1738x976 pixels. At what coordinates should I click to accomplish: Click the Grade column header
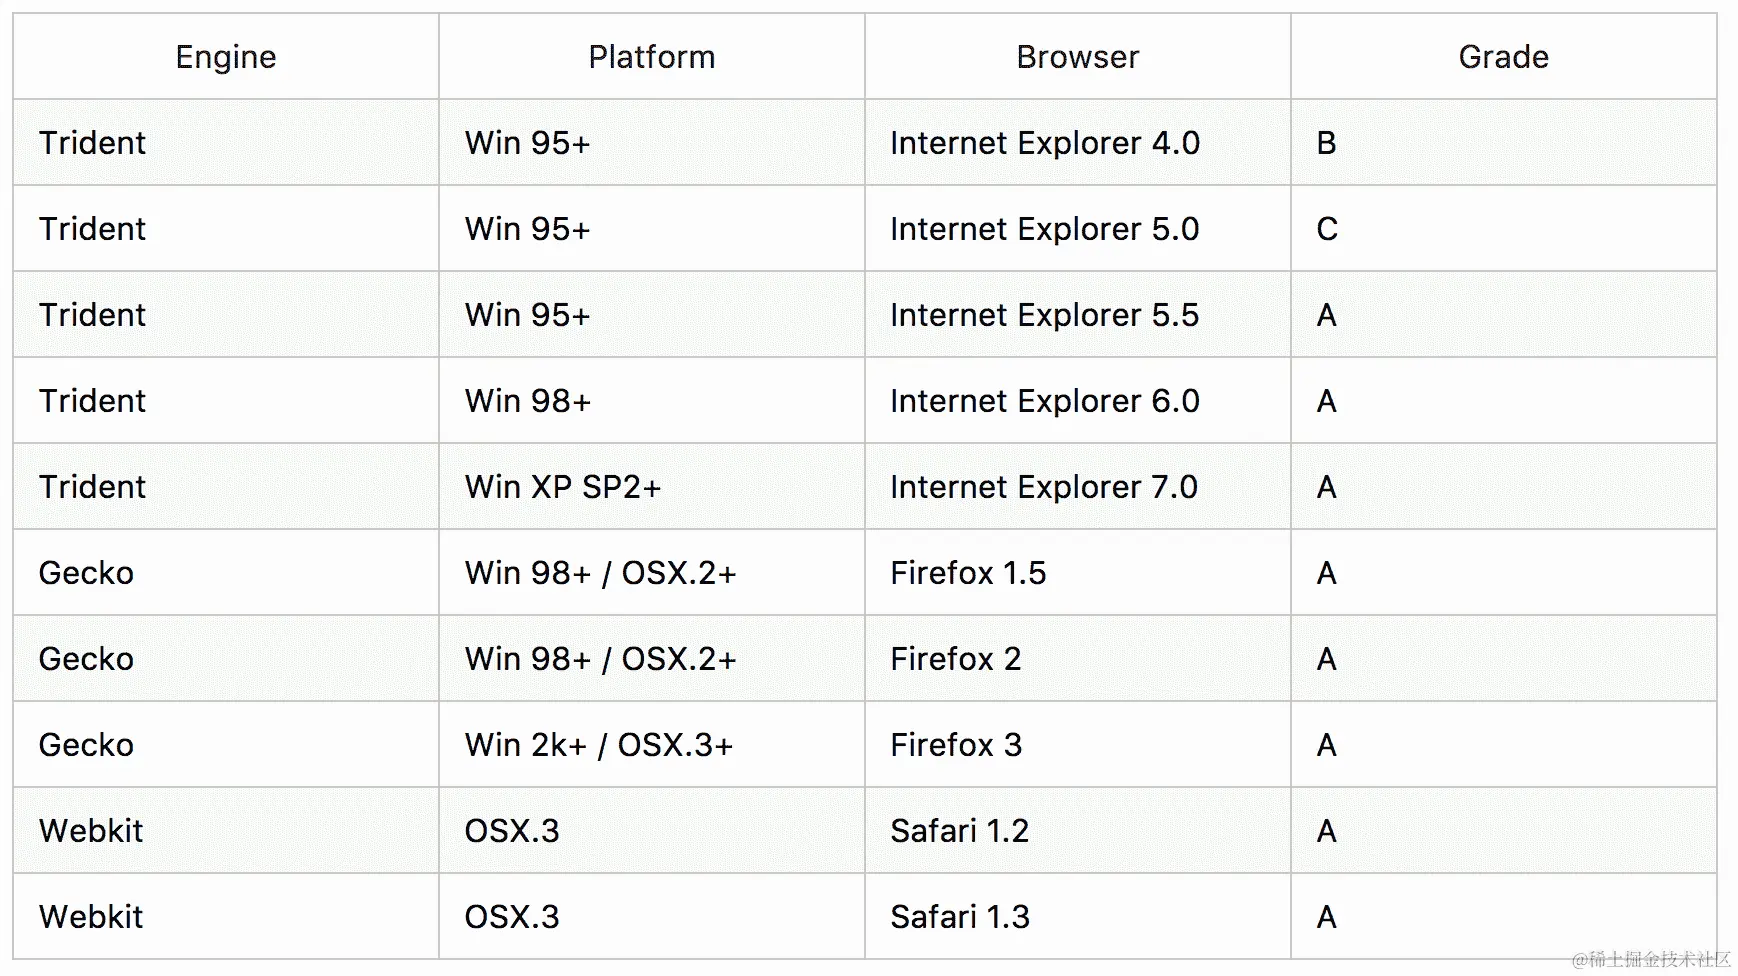[x=1503, y=57]
